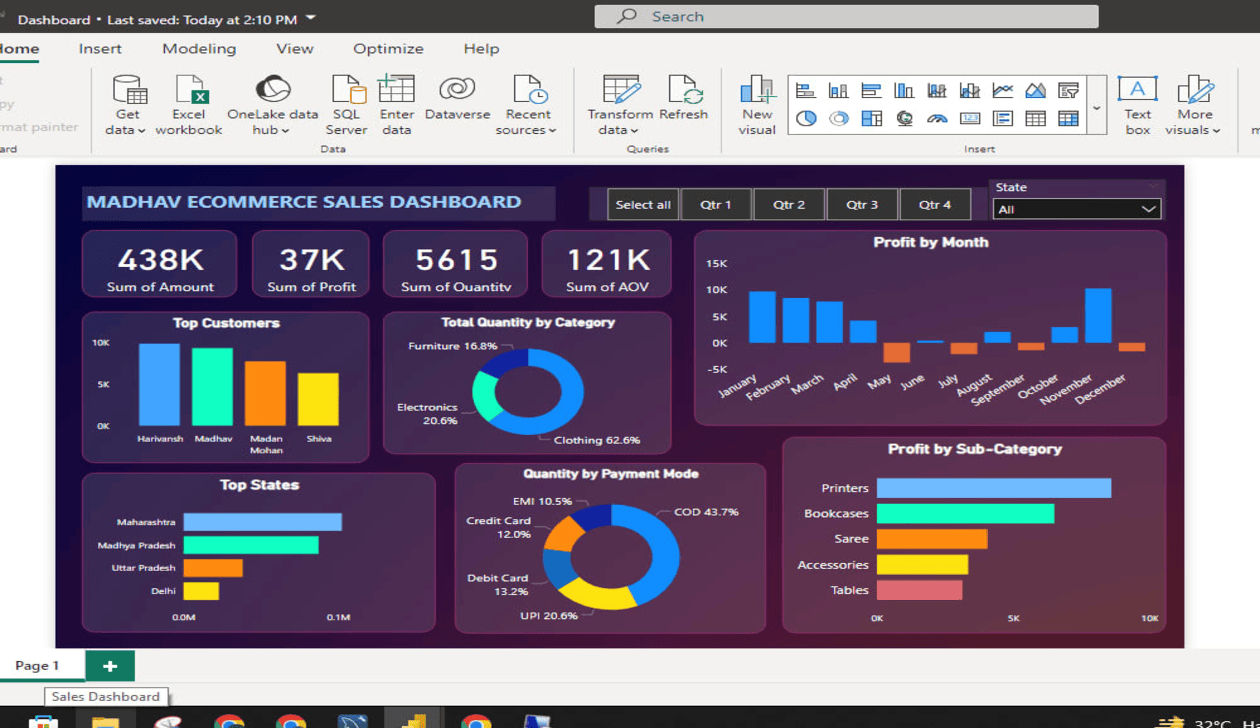Select the map visual icon
Image resolution: width=1260 pixels, height=728 pixels.
point(905,118)
